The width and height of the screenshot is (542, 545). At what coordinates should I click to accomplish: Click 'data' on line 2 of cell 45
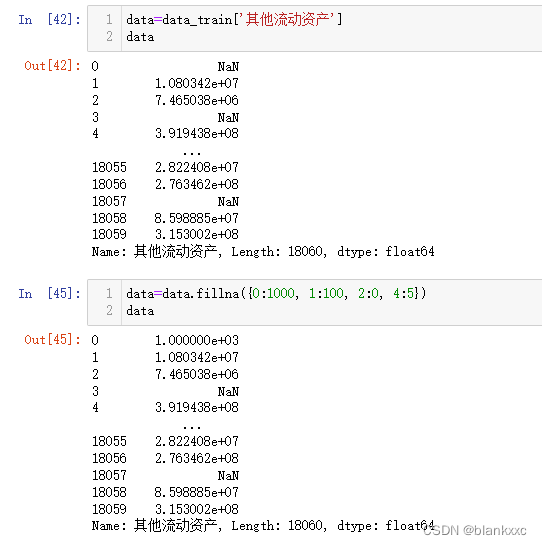pos(140,311)
